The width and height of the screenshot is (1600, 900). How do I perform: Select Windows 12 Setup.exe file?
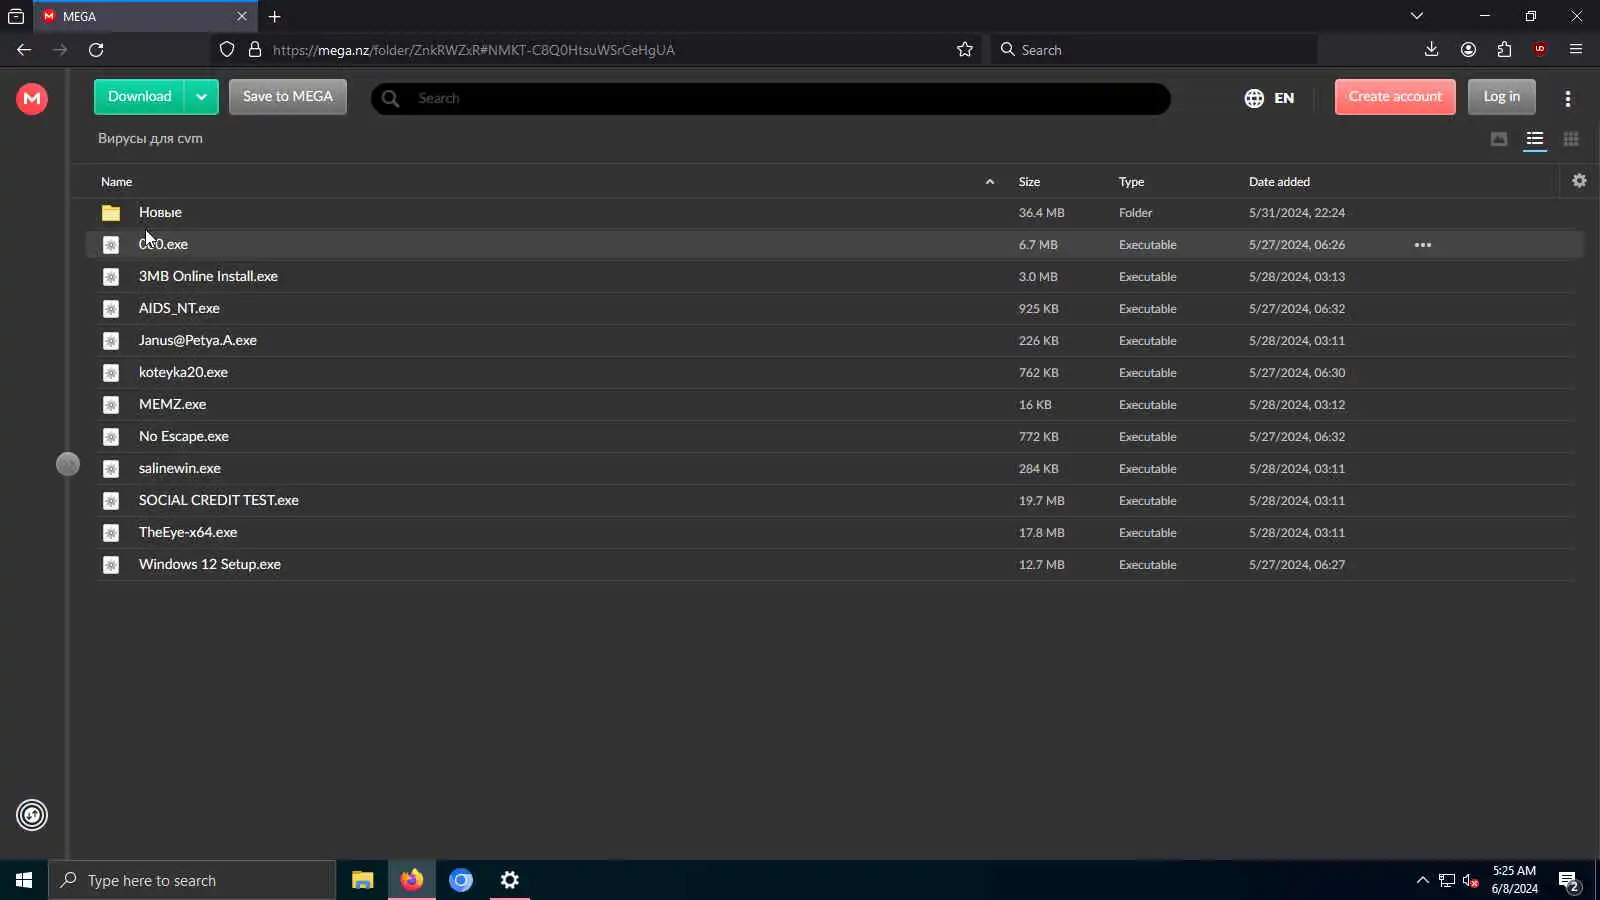tap(835, 564)
